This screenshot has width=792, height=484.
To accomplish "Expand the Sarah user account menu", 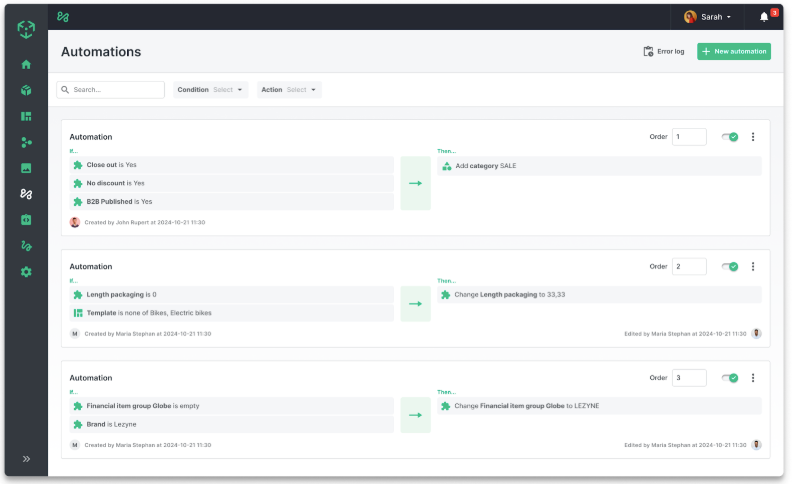I will (x=707, y=17).
